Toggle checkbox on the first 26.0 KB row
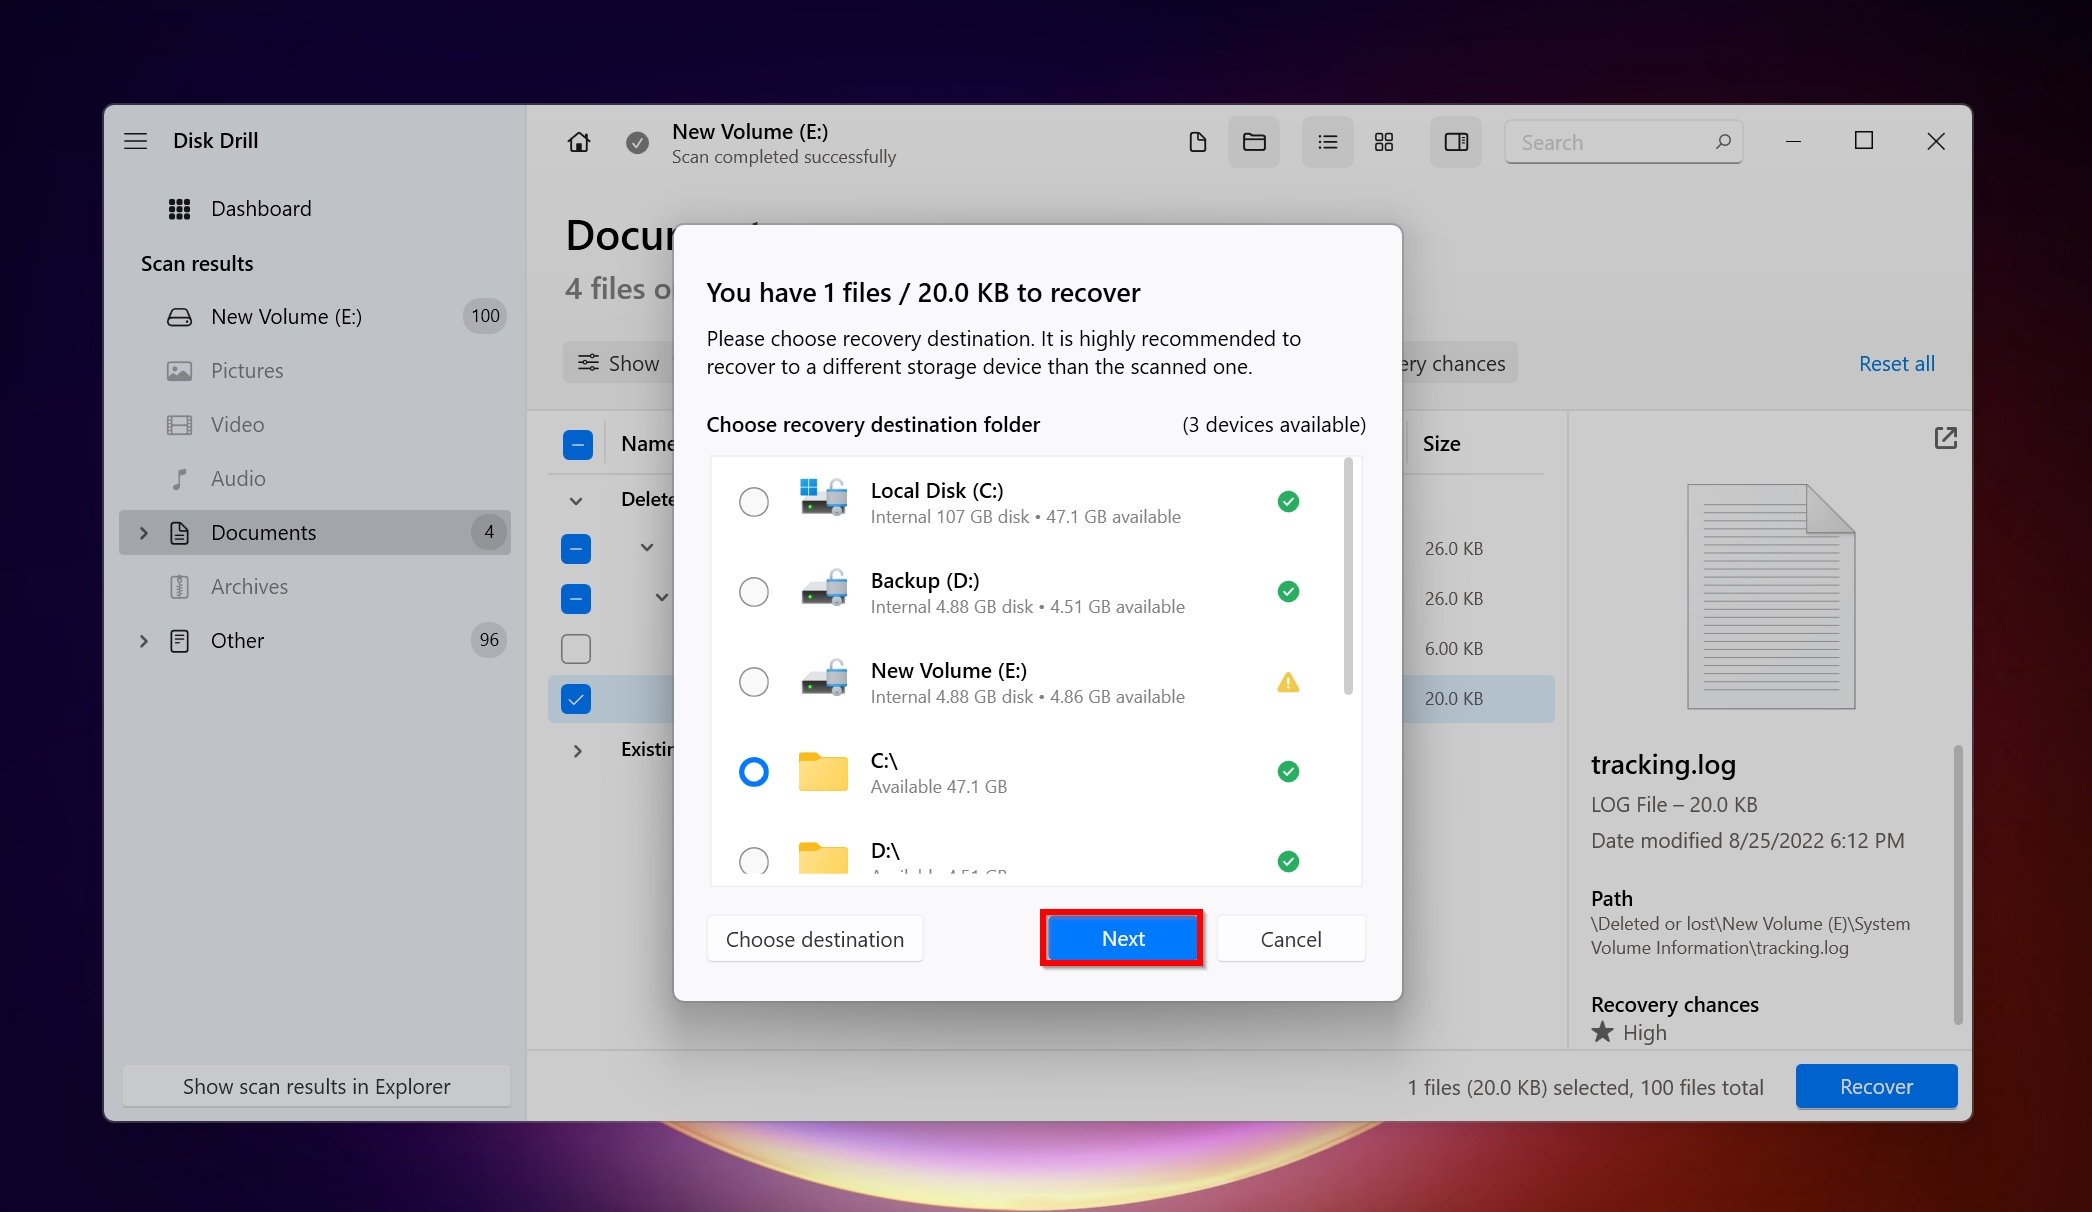 (576, 549)
